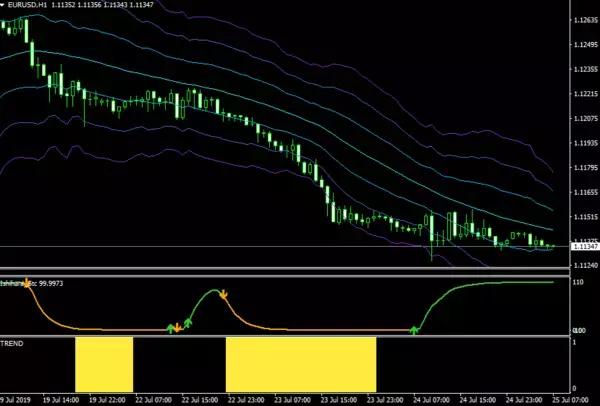Click the orange down arrow at oscillator peak
This screenshot has height=406, width=600.
(x=224, y=295)
